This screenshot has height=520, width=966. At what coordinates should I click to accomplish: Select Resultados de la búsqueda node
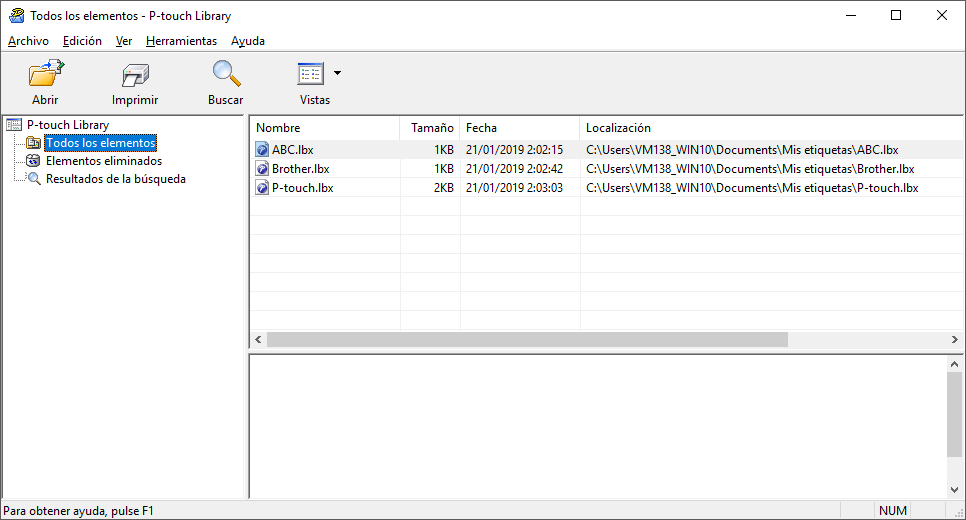coord(116,179)
